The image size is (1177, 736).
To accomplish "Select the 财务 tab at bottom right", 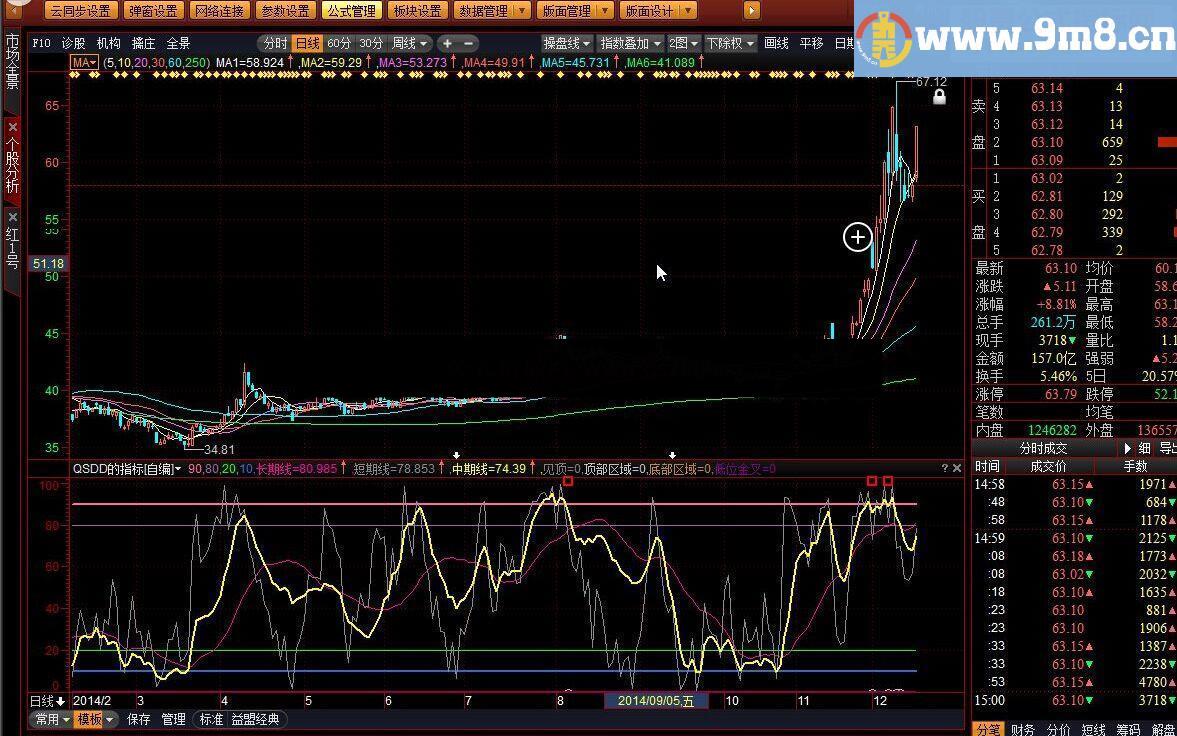I will (1023, 729).
